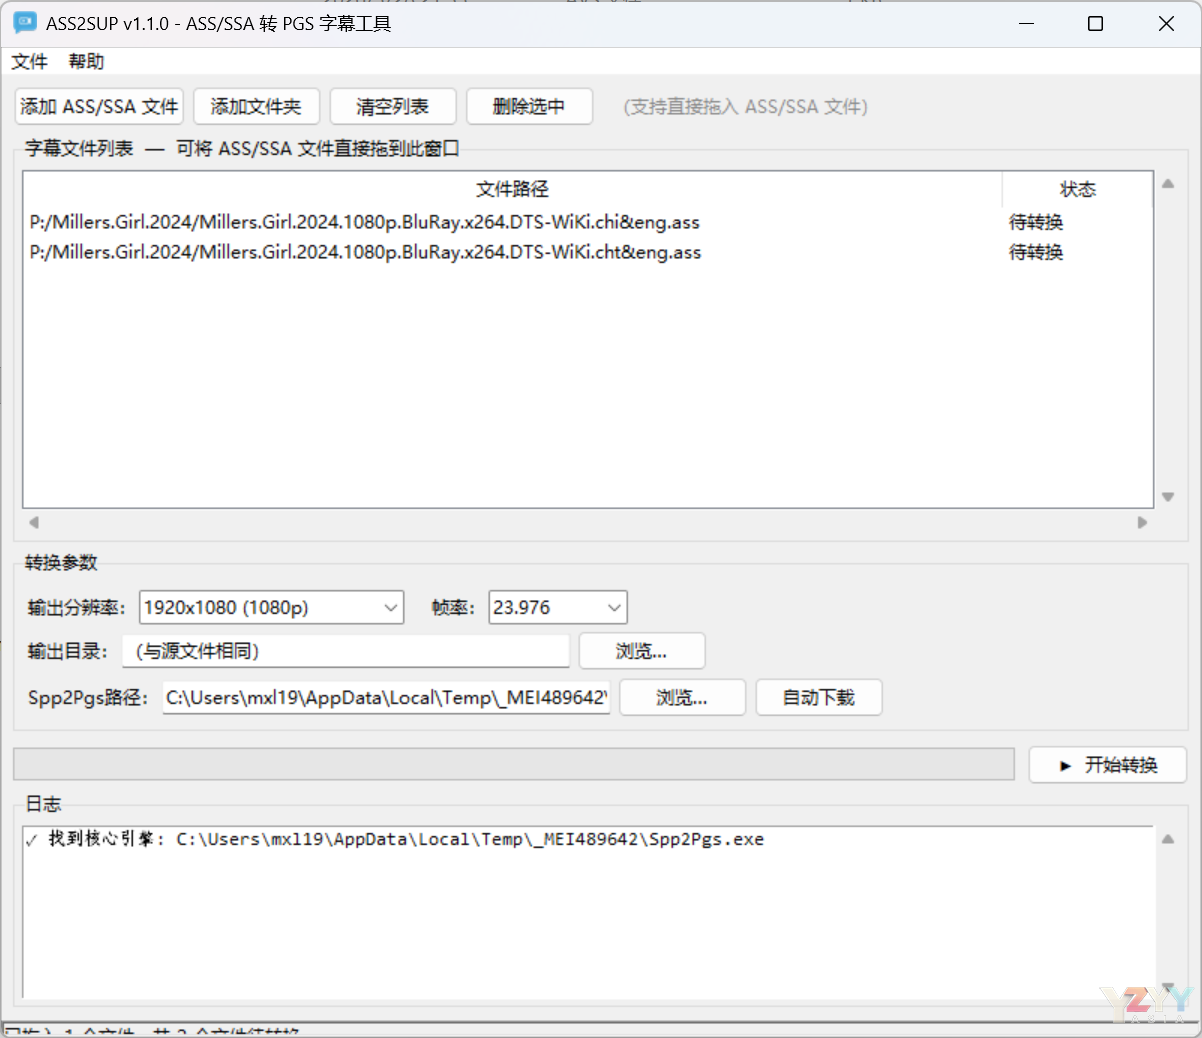Click the 文件路径 column header
1202x1038 pixels.
pyautogui.click(x=512, y=189)
